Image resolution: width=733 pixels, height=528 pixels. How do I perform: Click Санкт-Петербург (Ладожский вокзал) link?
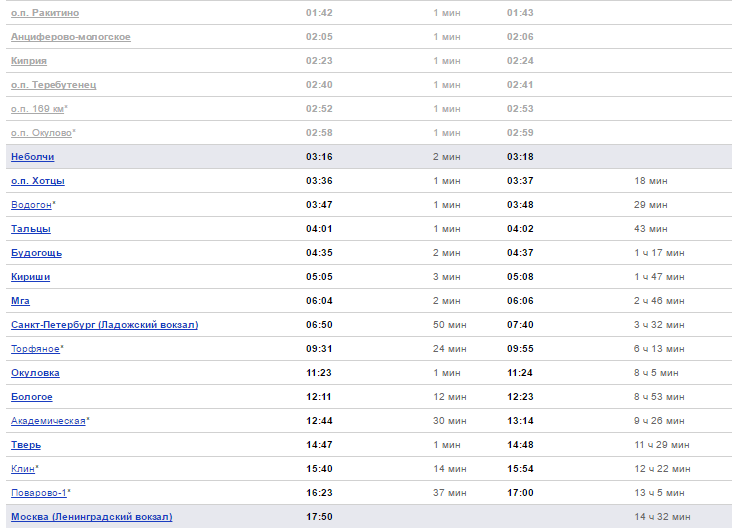click(x=104, y=325)
